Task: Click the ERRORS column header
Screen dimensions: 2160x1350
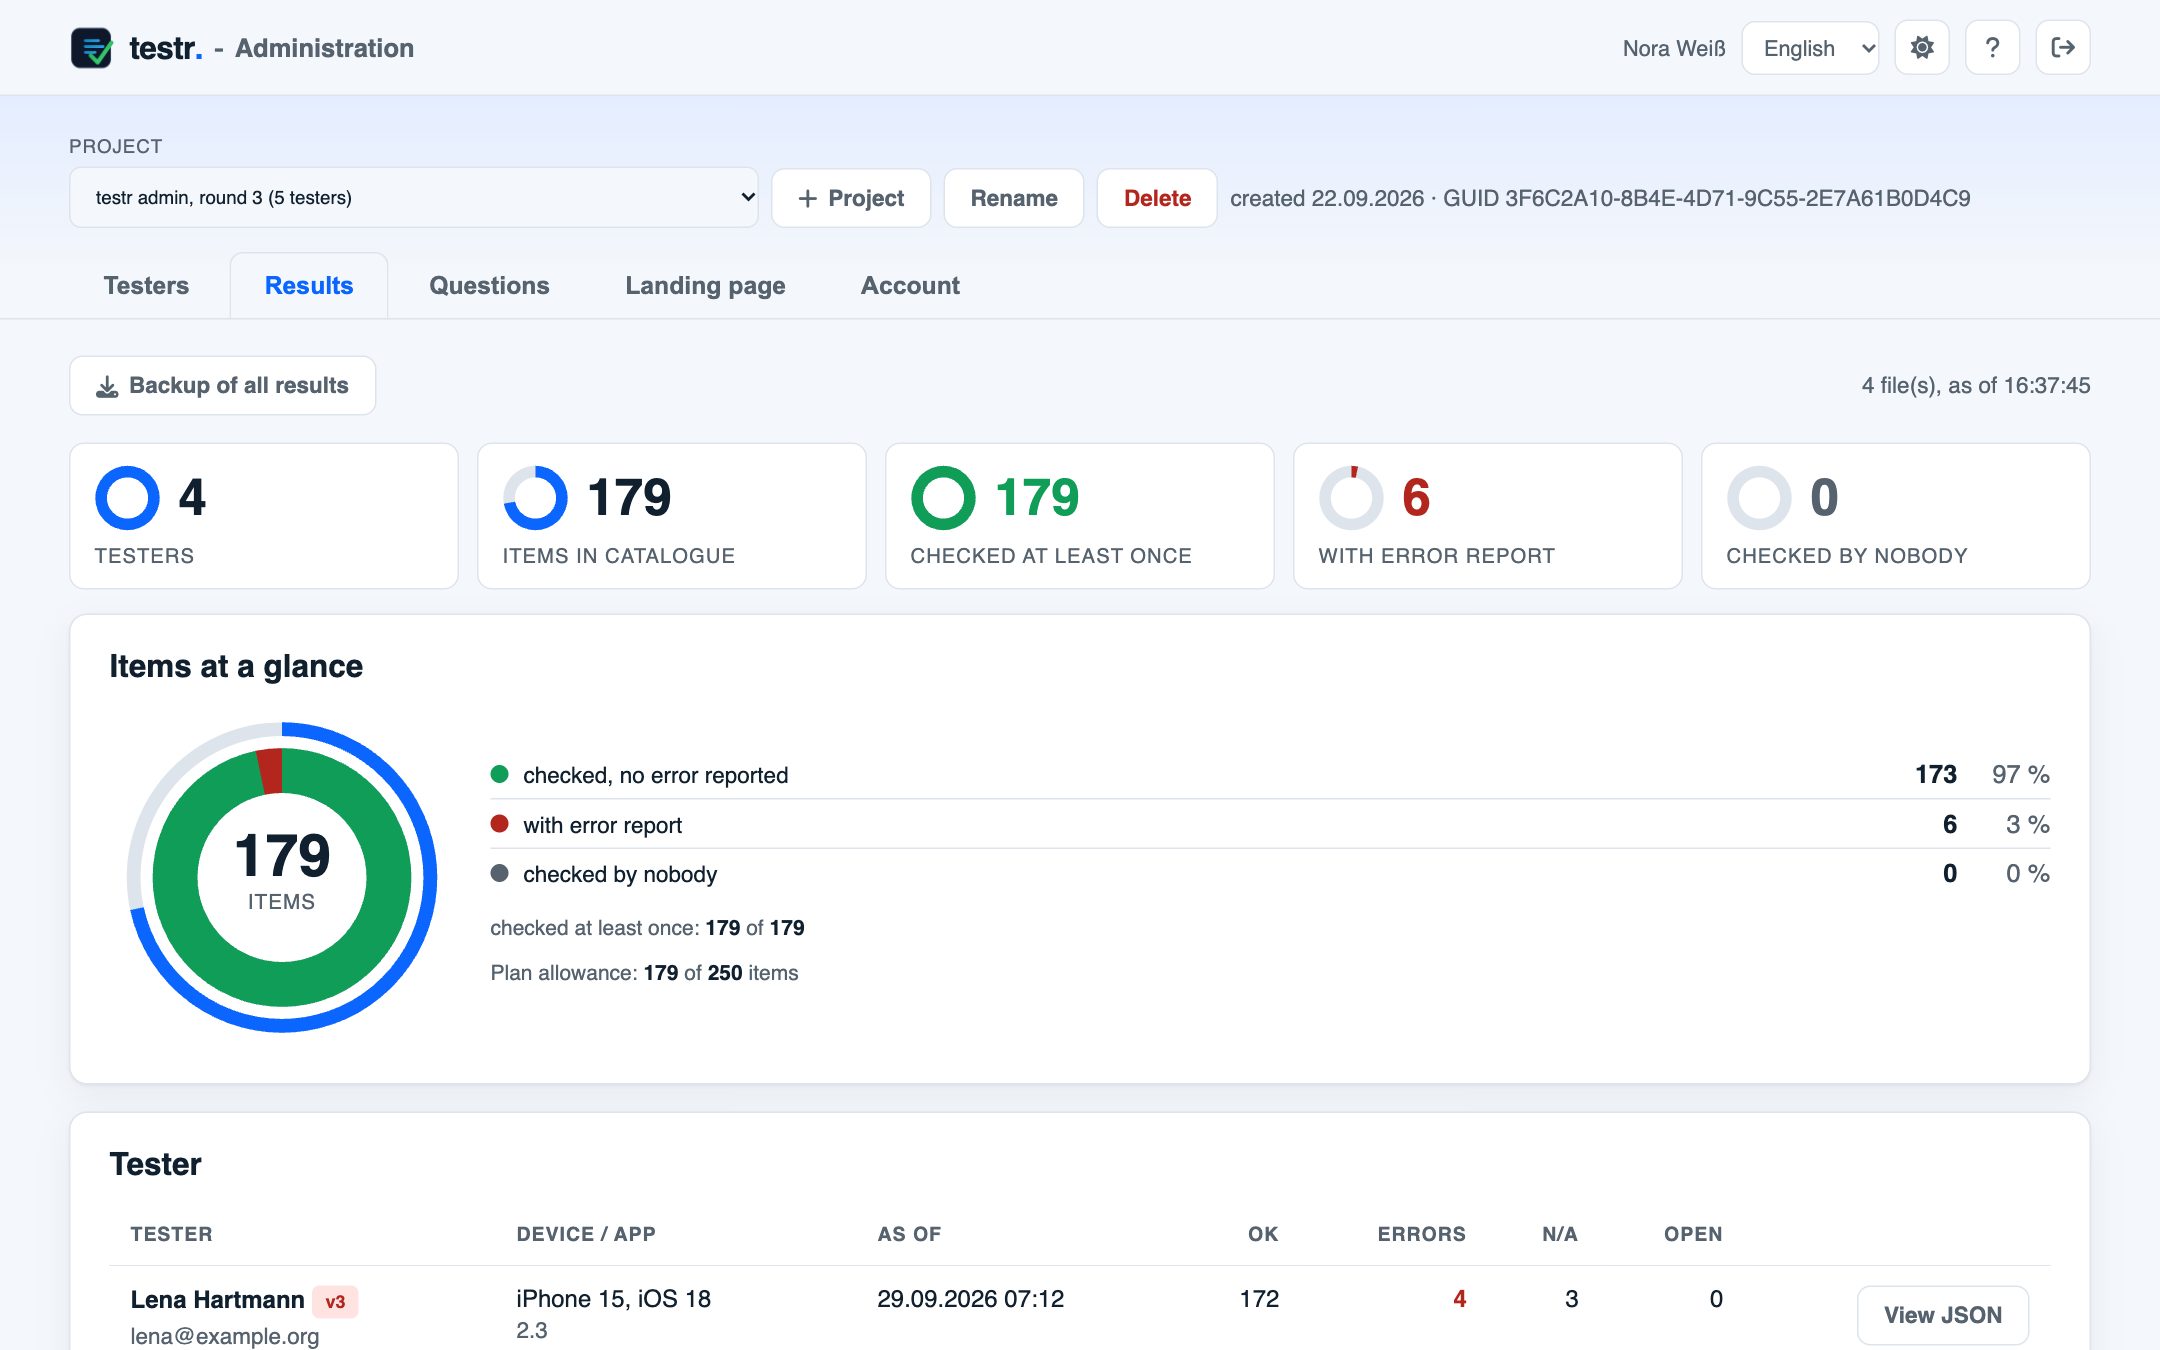Action: (x=1421, y=1234)
